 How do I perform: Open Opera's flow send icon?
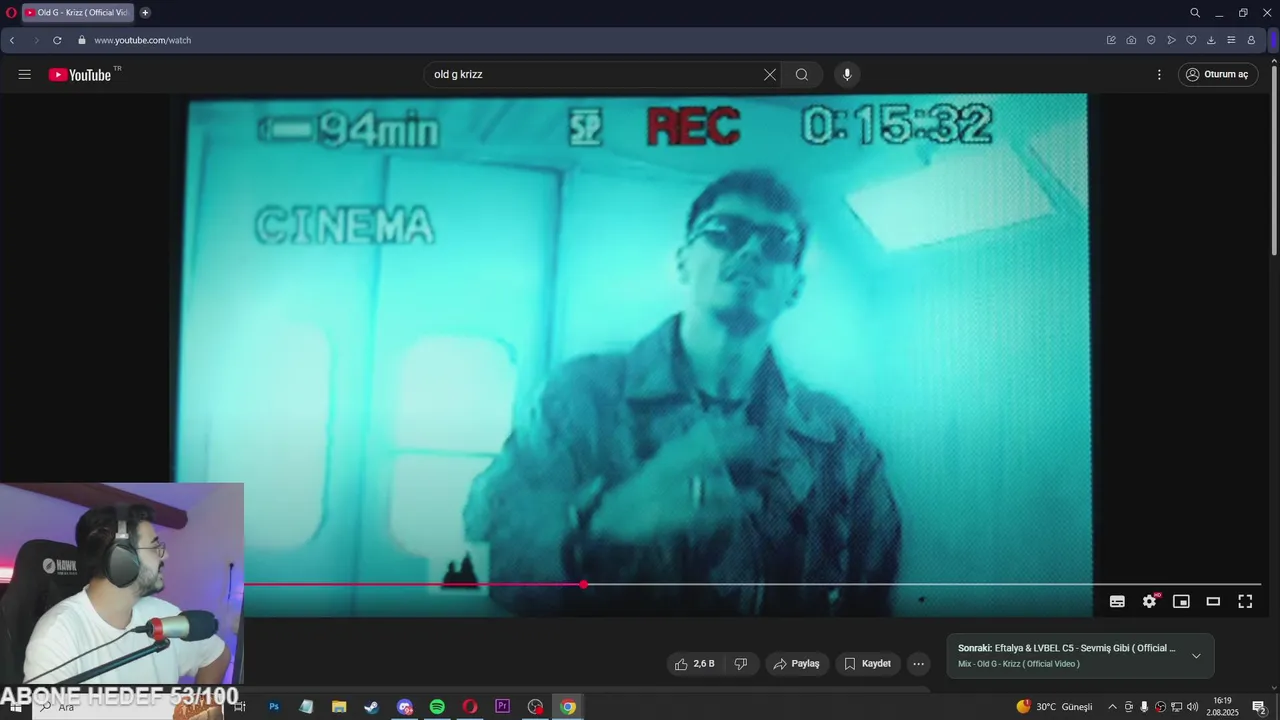[x=1171, y=40]
